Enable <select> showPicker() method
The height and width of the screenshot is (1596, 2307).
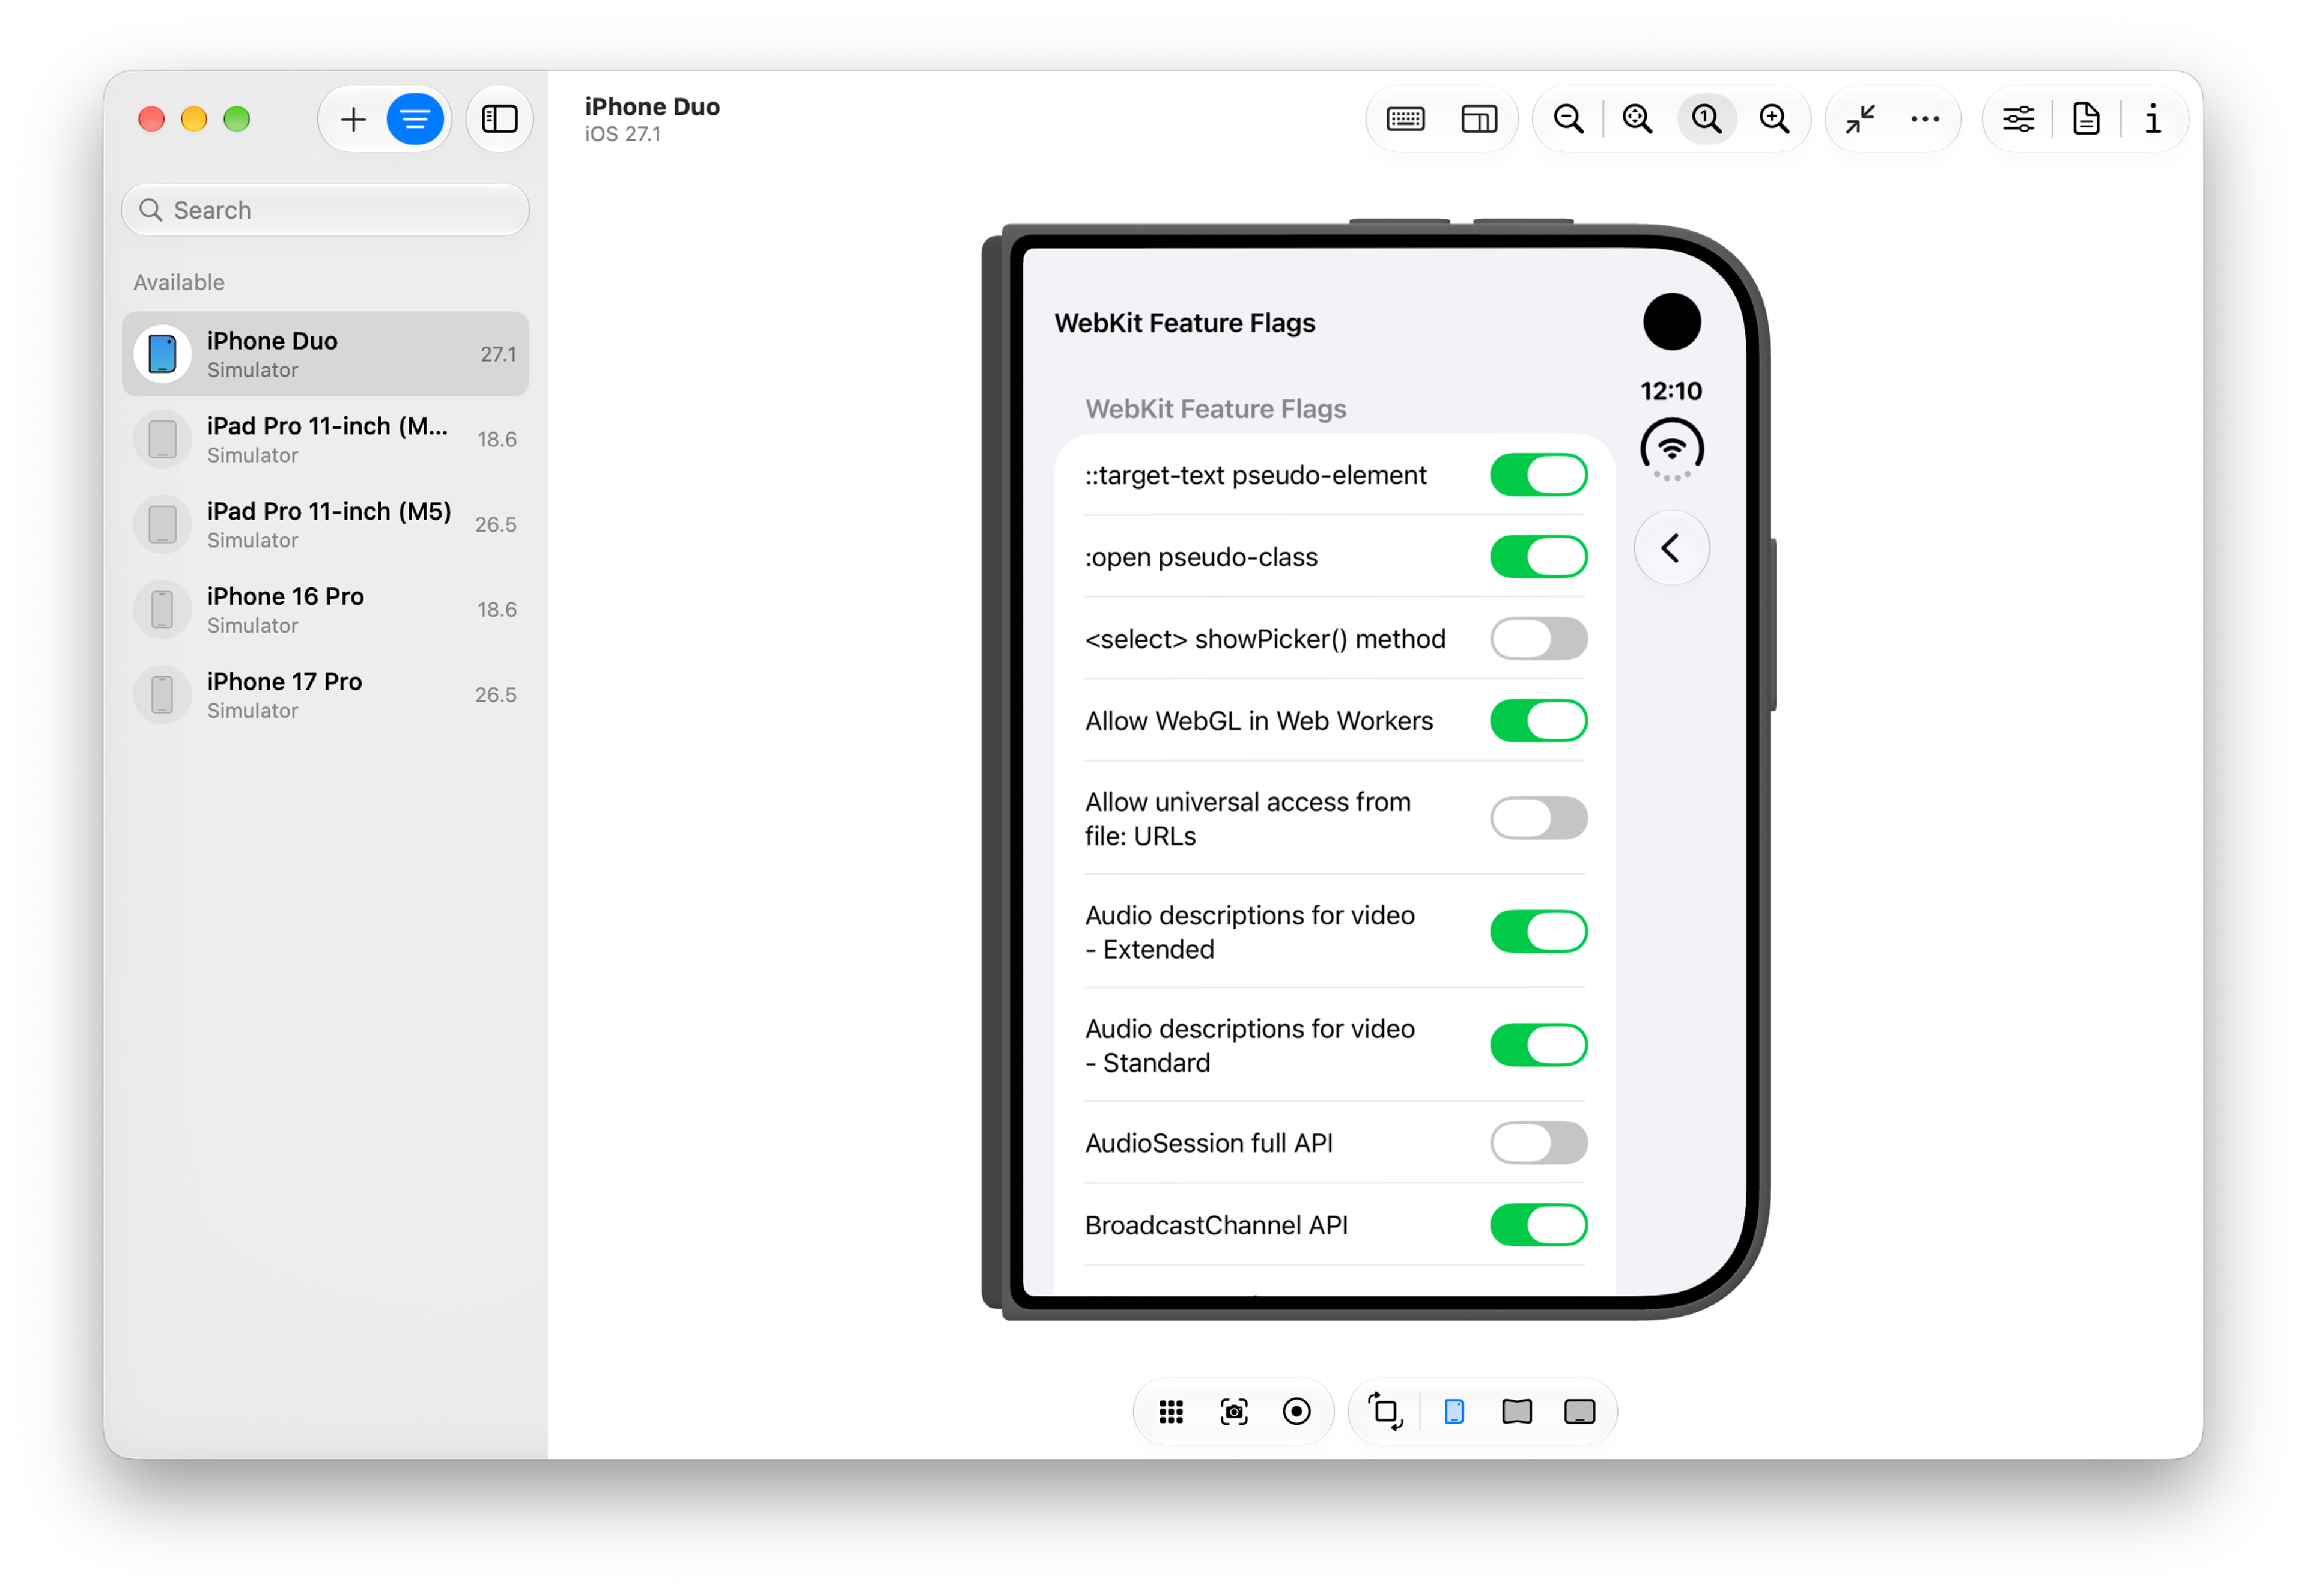[1538, 639]
